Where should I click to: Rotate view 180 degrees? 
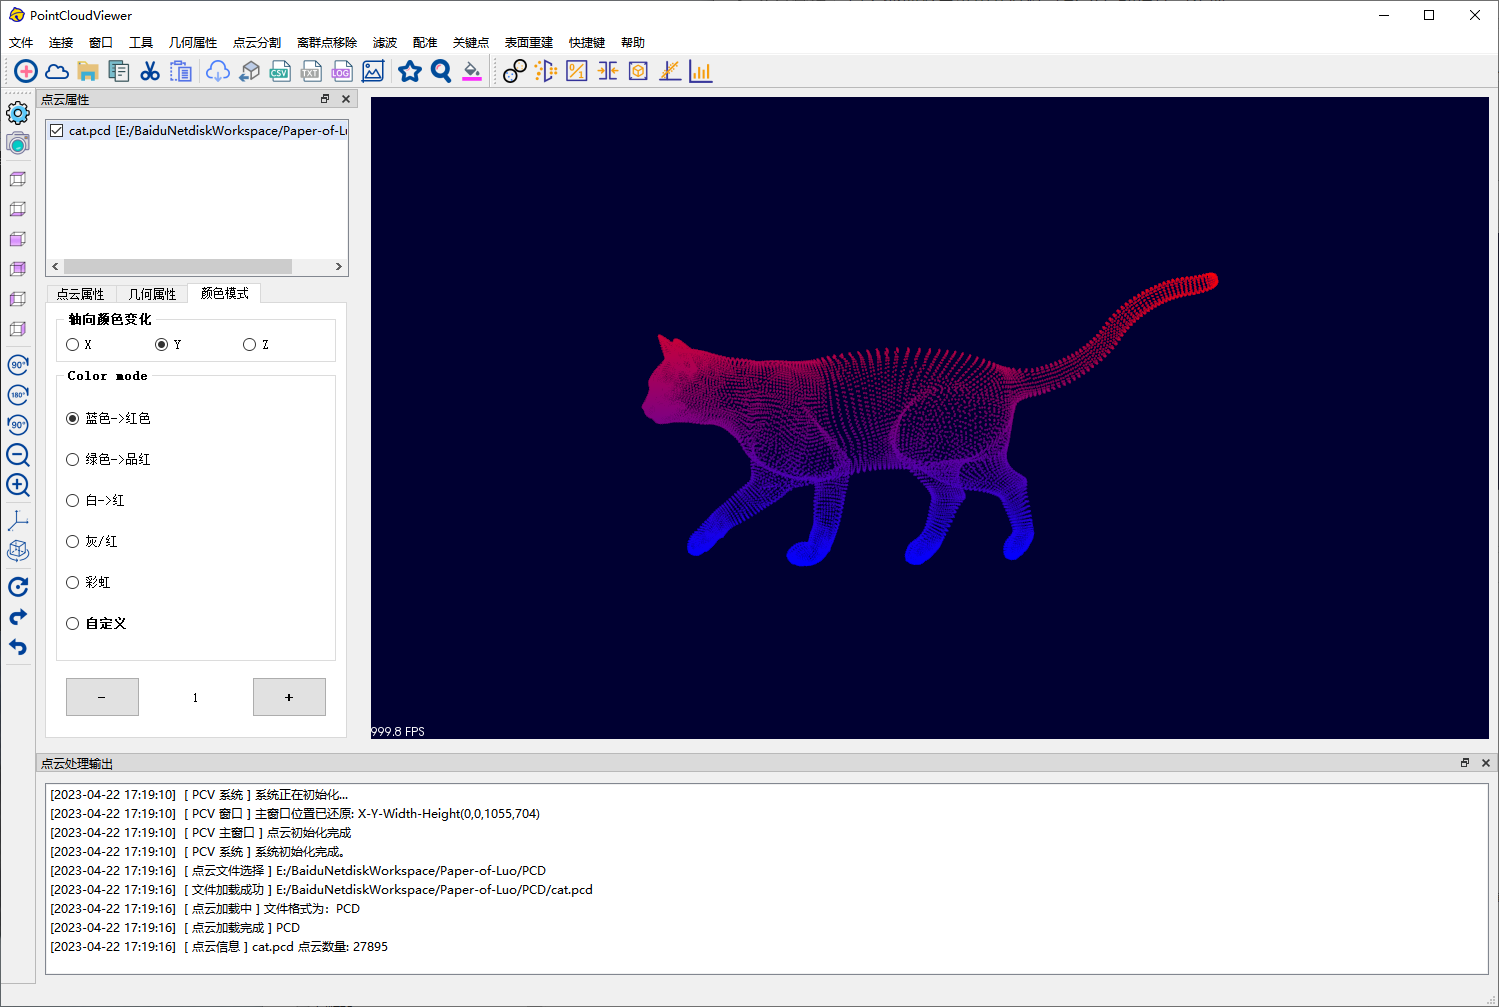tap(18, 395)
